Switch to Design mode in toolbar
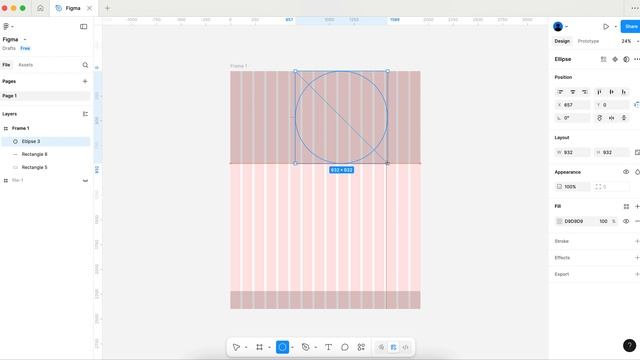Image resolution: width=640 pixels, height=360 pixels. click(393, 347)
